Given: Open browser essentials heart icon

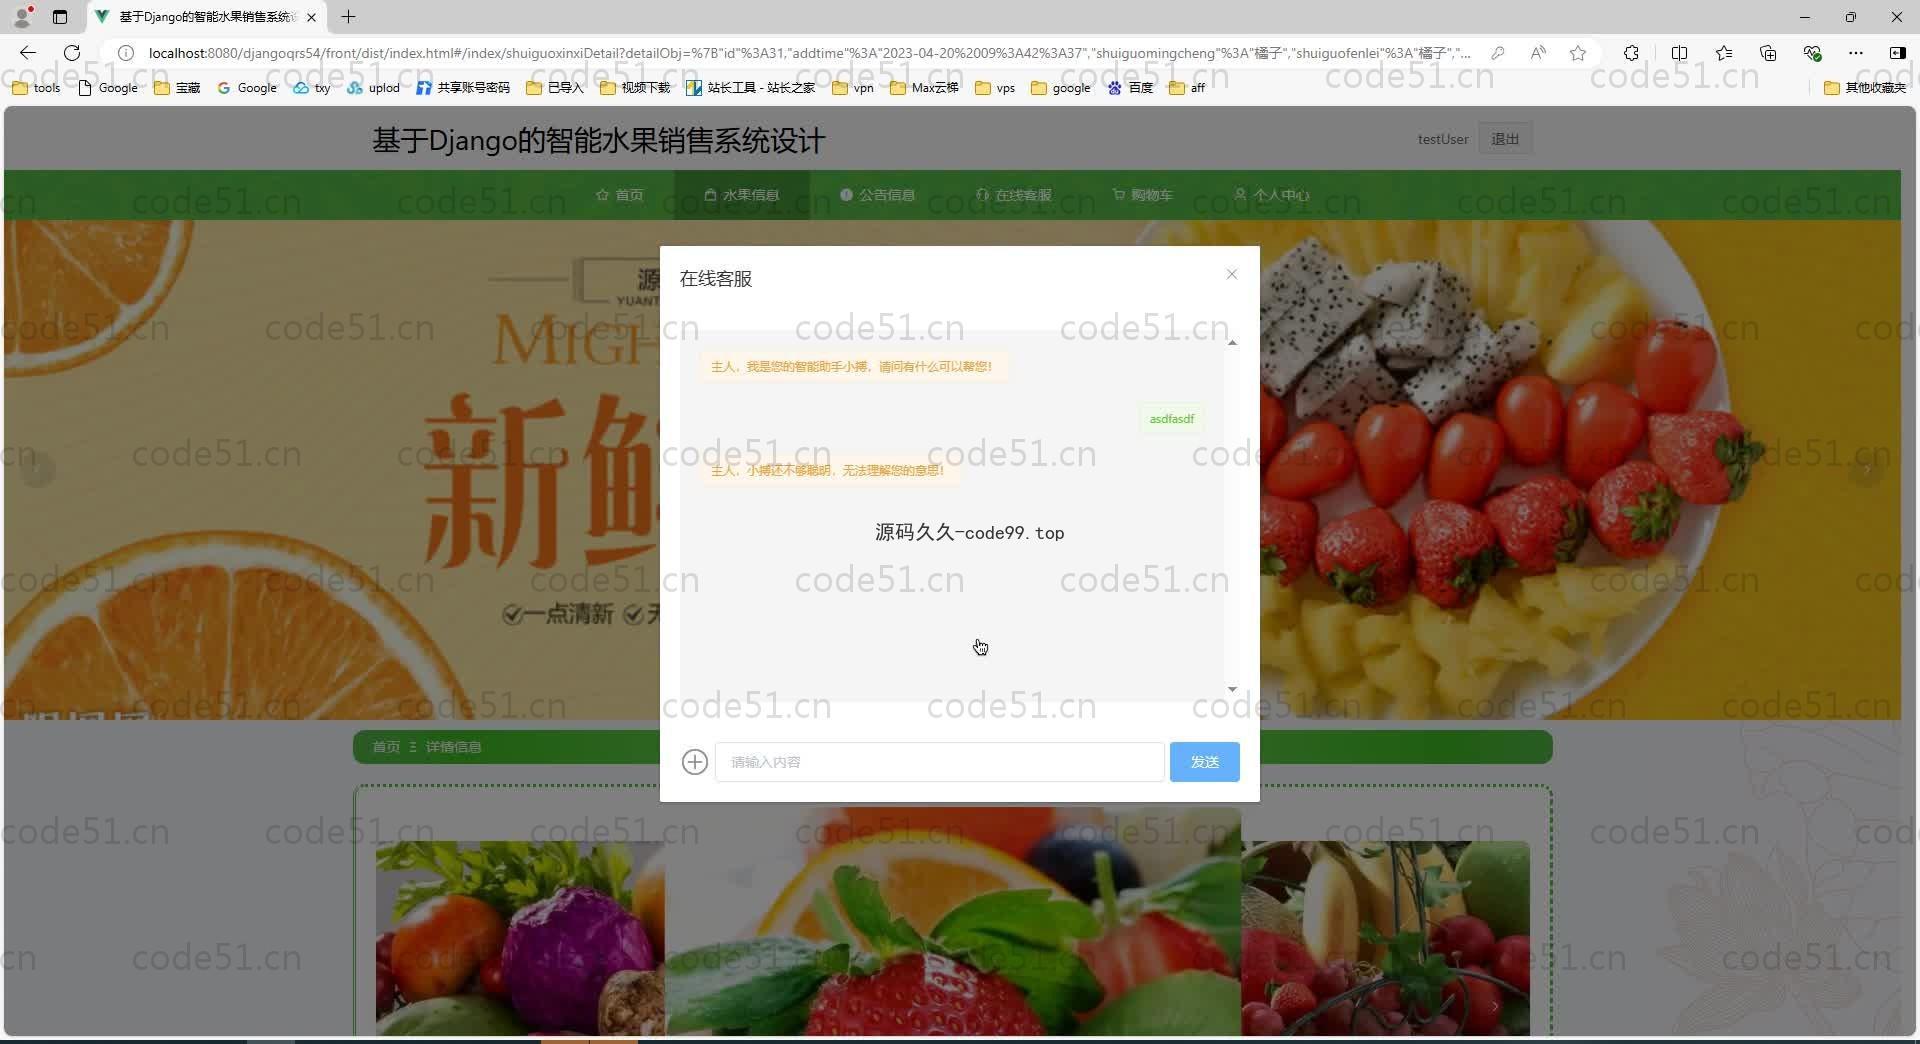Looking at the screenshot, I should click(x=1812, y=53).
